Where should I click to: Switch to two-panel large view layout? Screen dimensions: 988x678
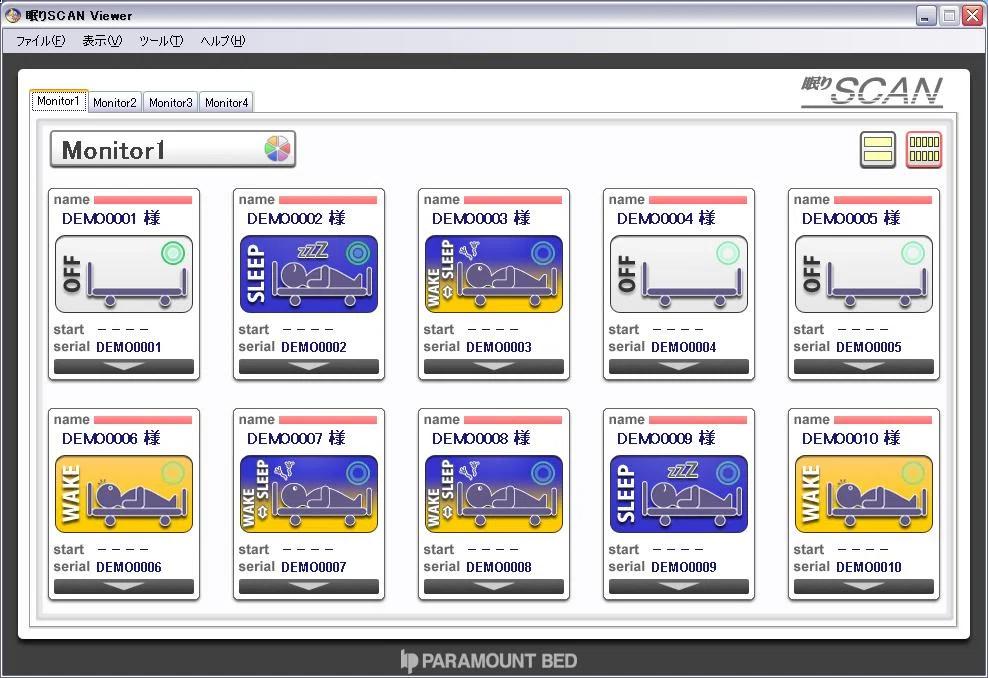pos(878,149)
